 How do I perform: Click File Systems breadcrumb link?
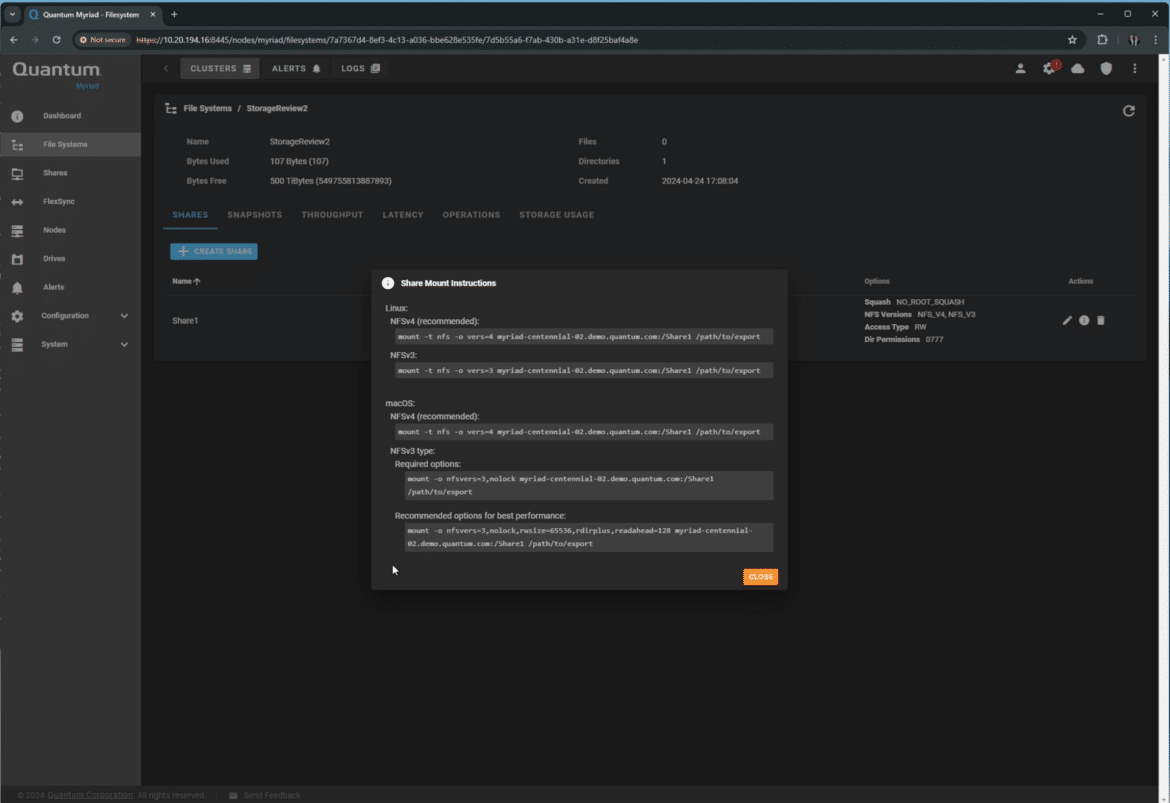click(207, 108)
